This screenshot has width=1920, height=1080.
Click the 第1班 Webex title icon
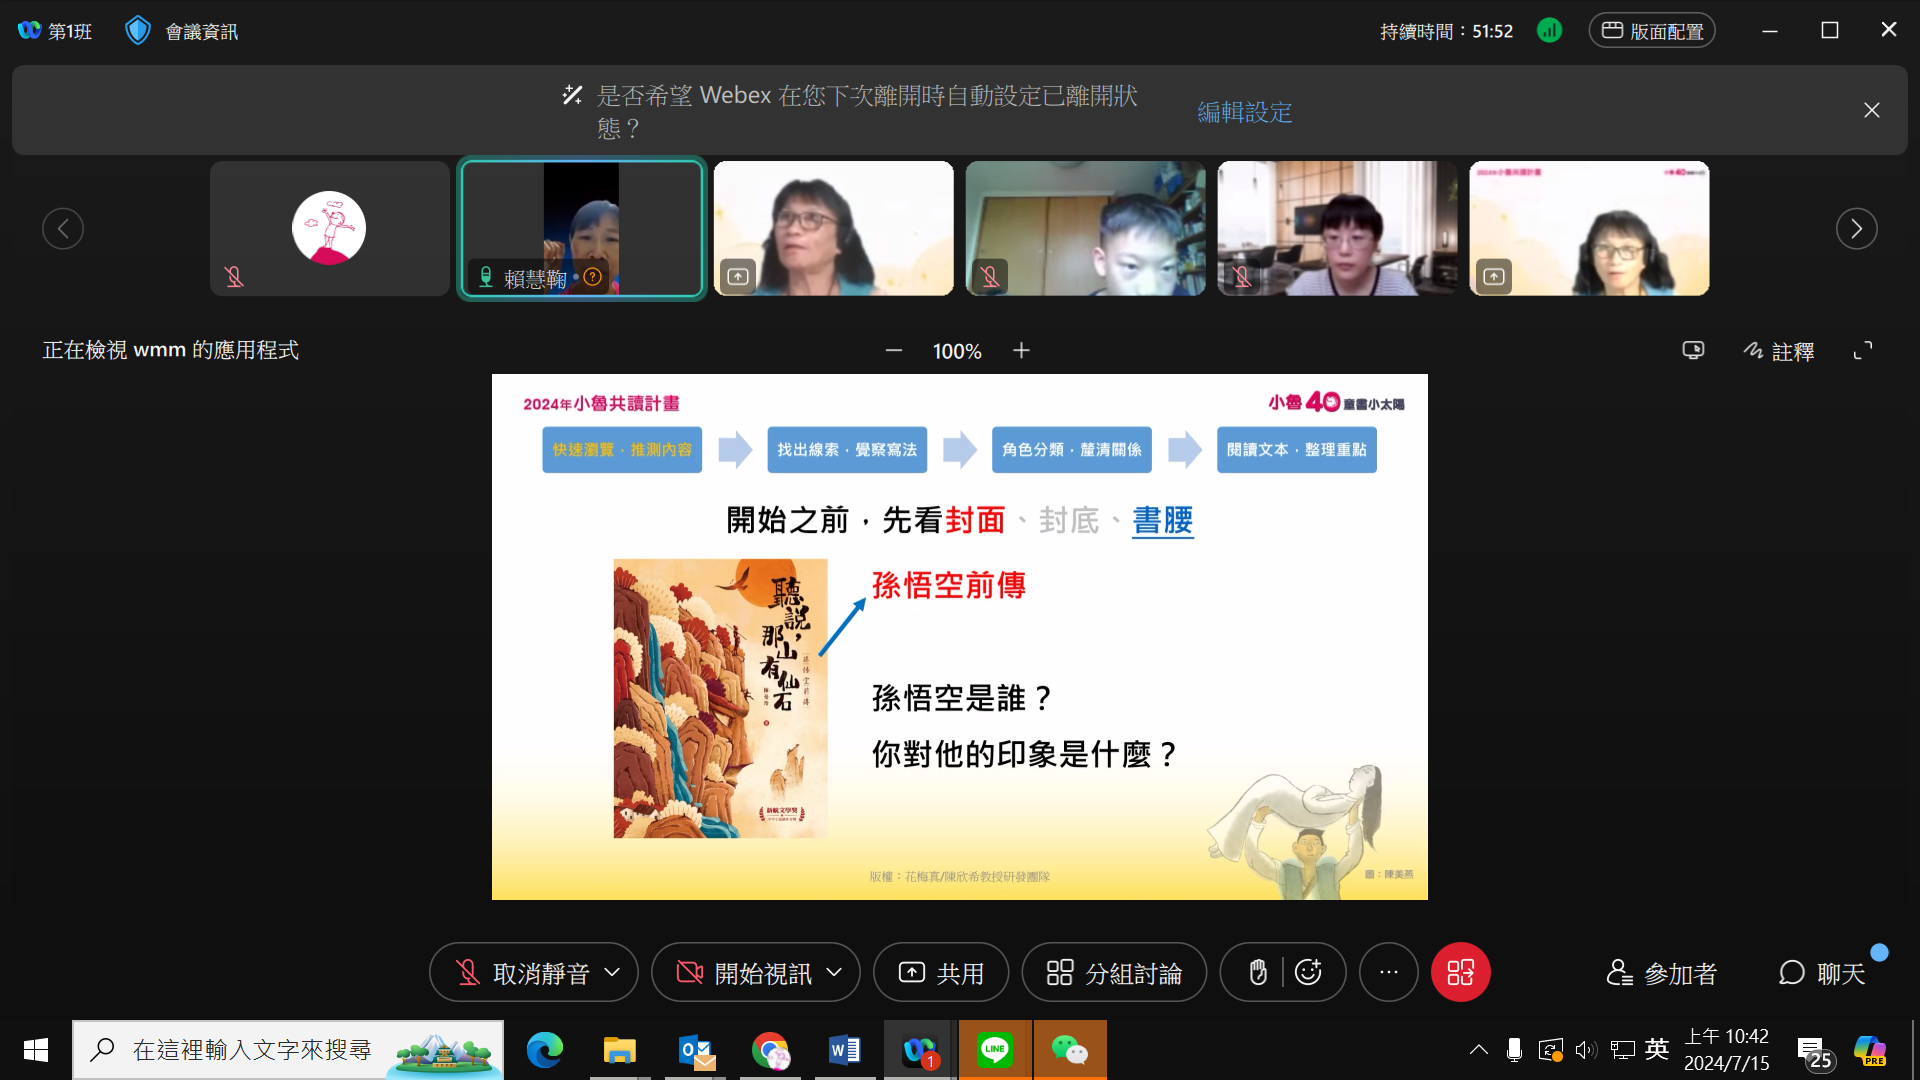tap(29, 31)
